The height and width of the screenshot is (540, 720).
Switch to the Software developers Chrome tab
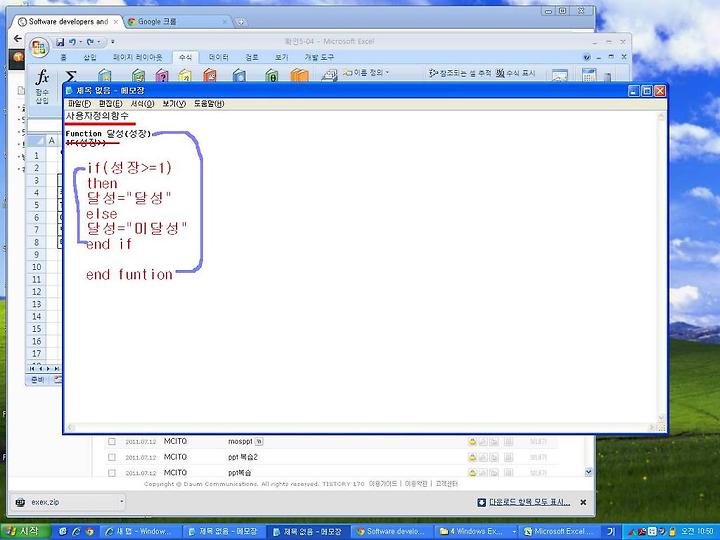tap(68, 22)
